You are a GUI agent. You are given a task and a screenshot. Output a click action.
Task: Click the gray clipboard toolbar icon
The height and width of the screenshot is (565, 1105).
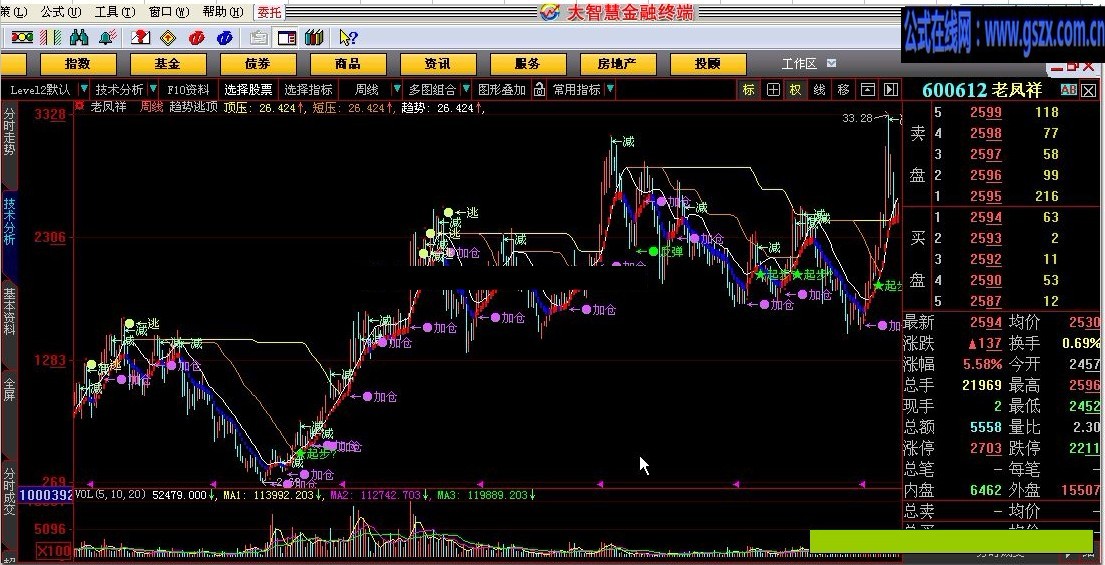pyautogui.click(x=259, y=37)
